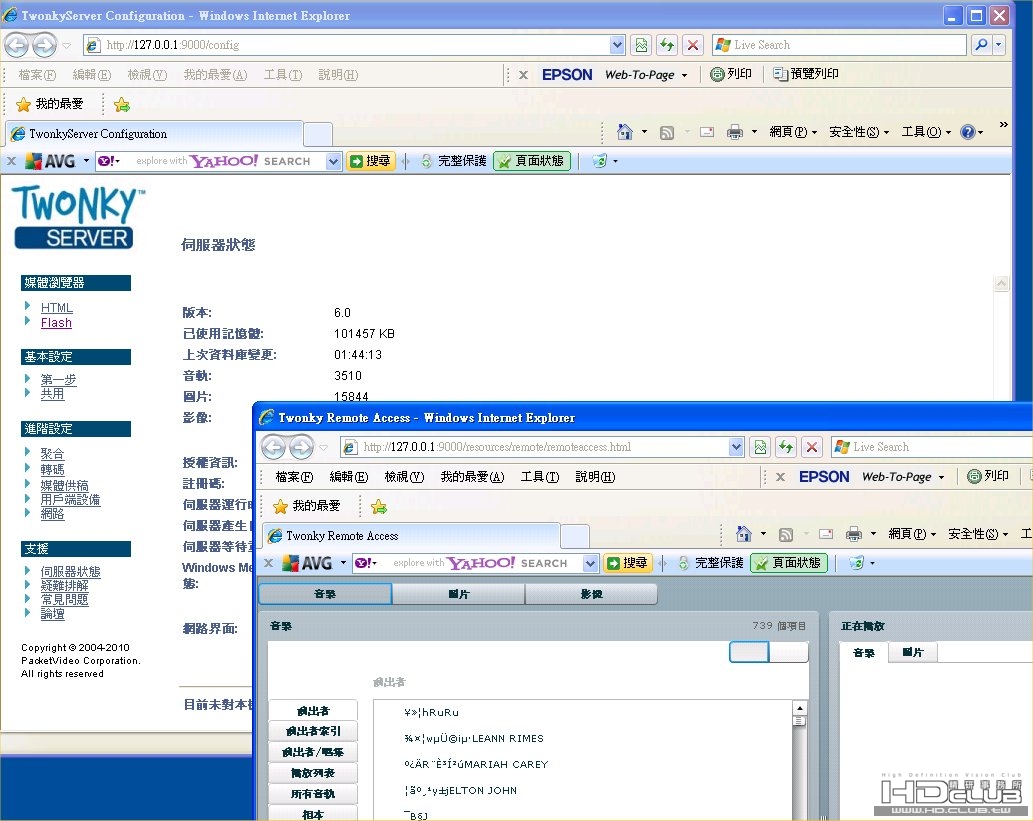The width and height of the screenshot is (1033, 821).
Task: Click add-to-favorites star in Remote Access window
Action: click(x=379, y=506)
